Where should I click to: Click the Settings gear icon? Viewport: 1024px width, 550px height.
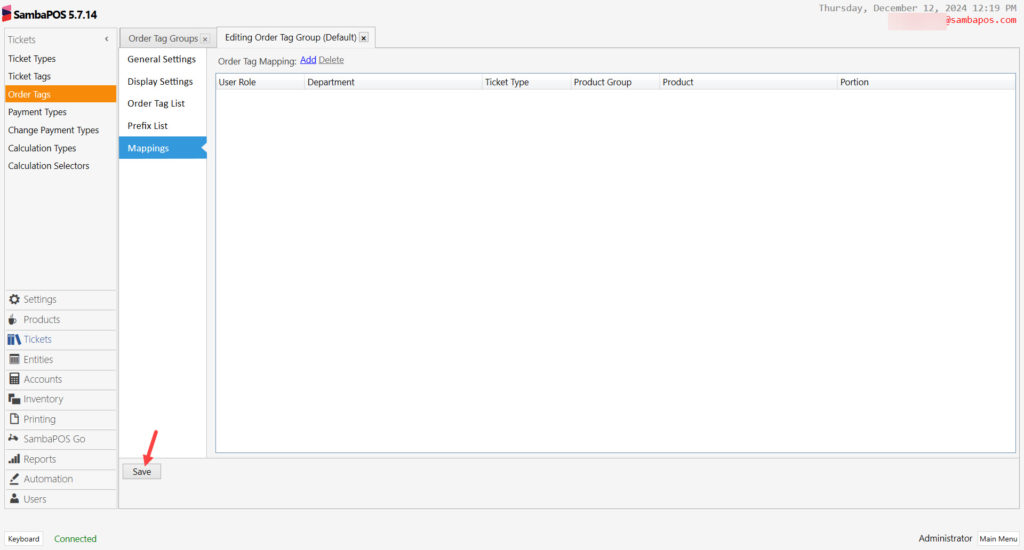coord(14,299)
